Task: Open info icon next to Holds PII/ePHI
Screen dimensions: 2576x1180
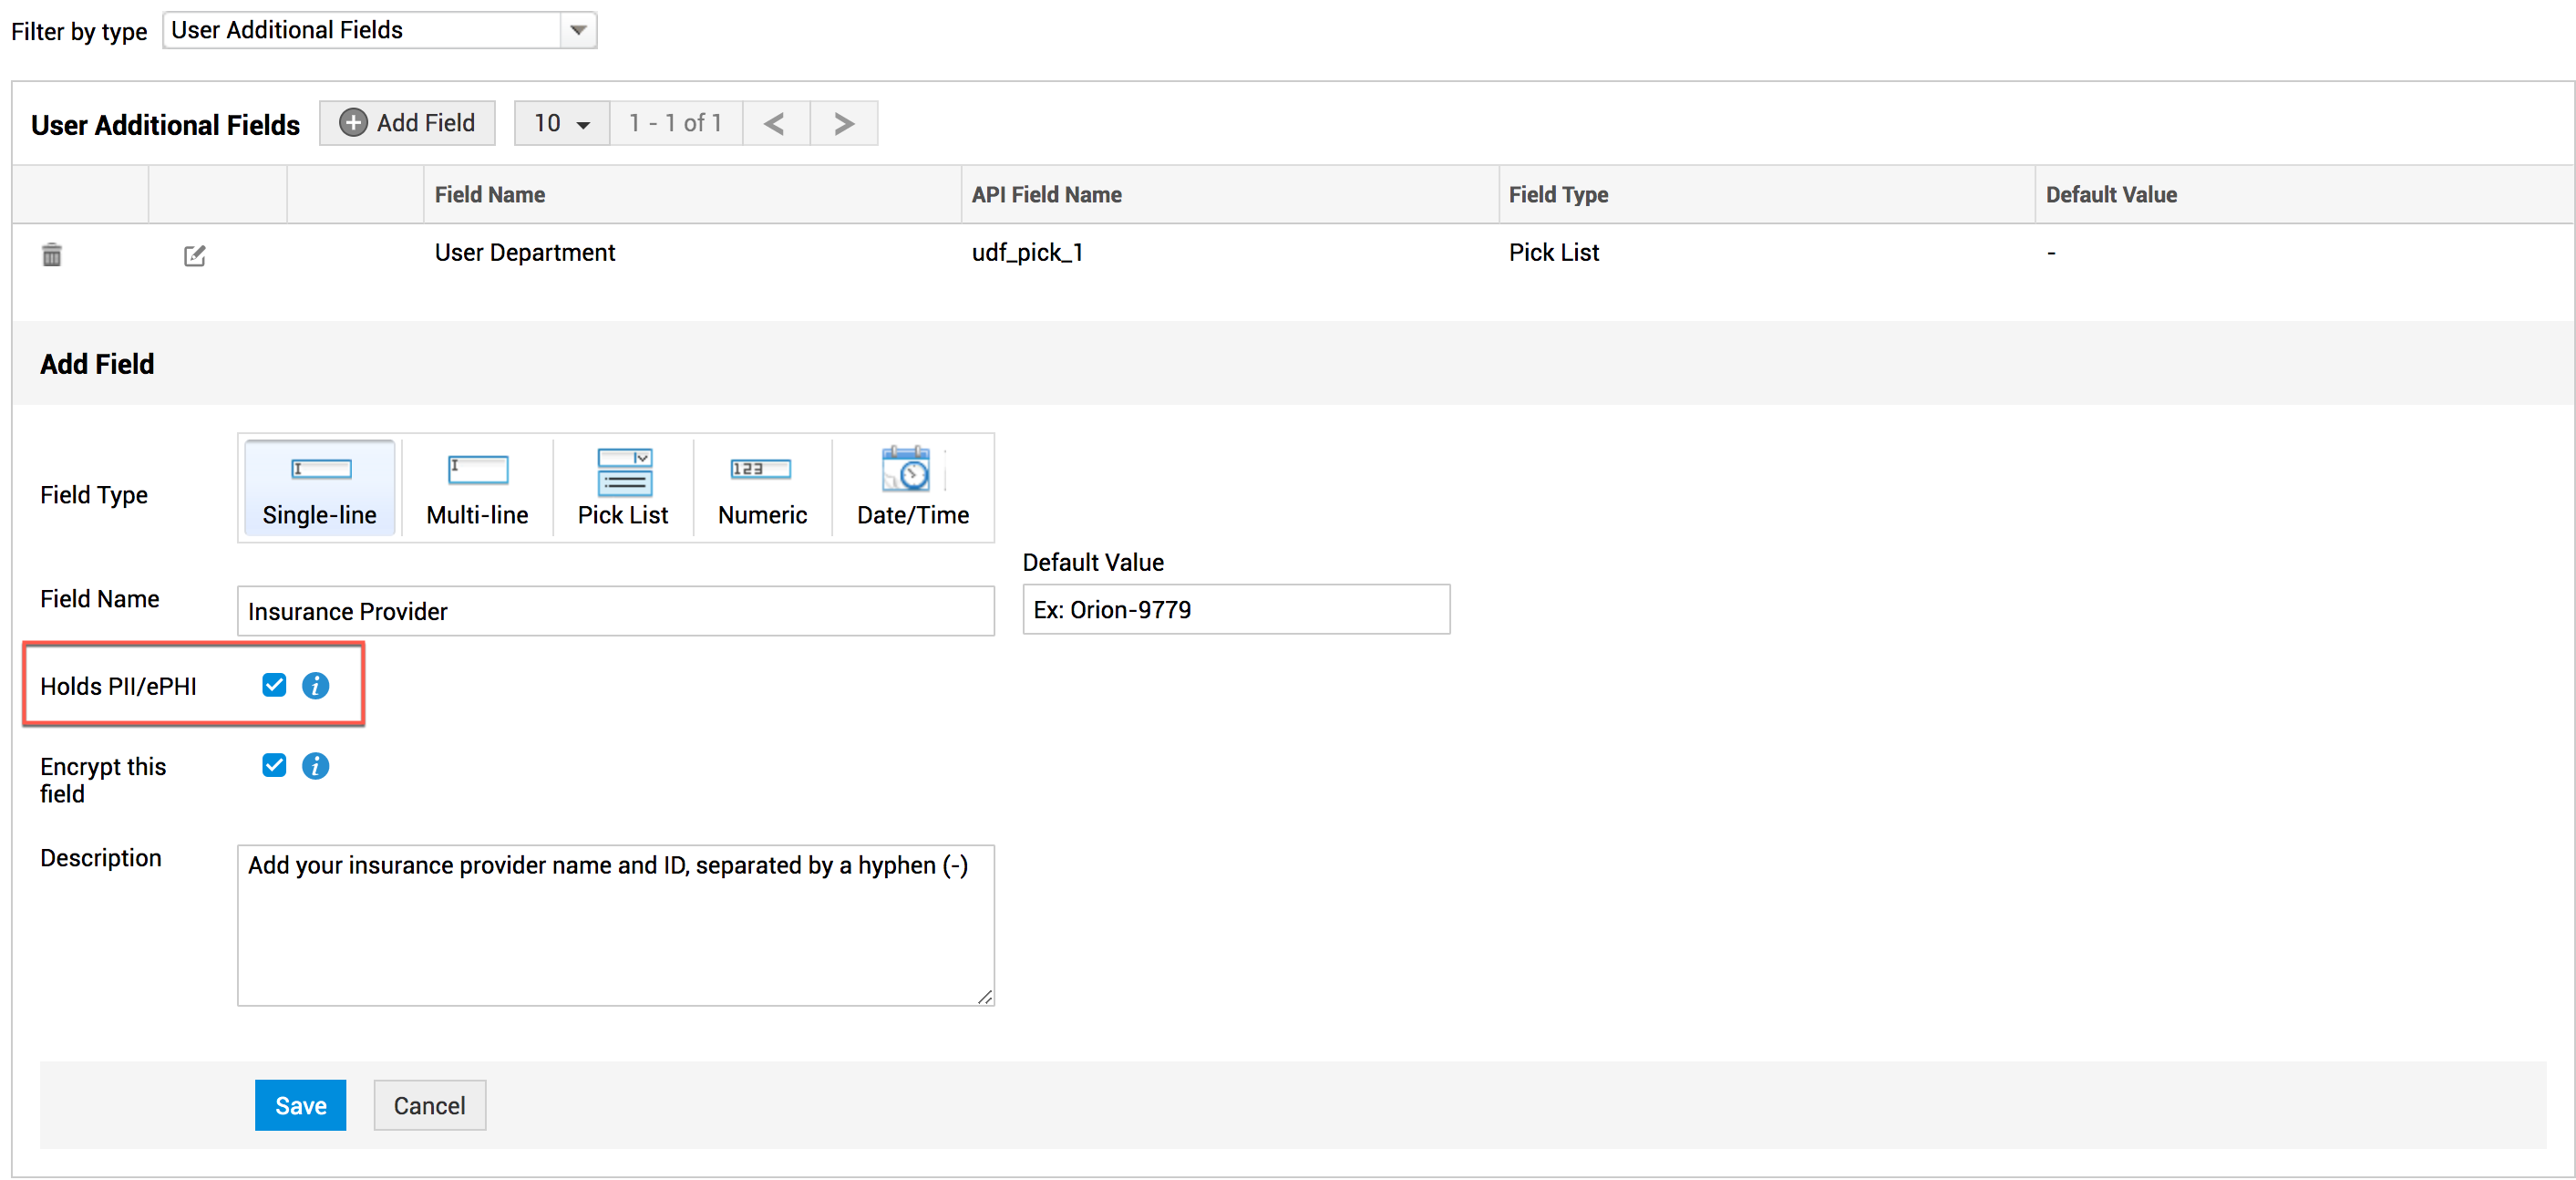Action: click(x=315, y=685)
